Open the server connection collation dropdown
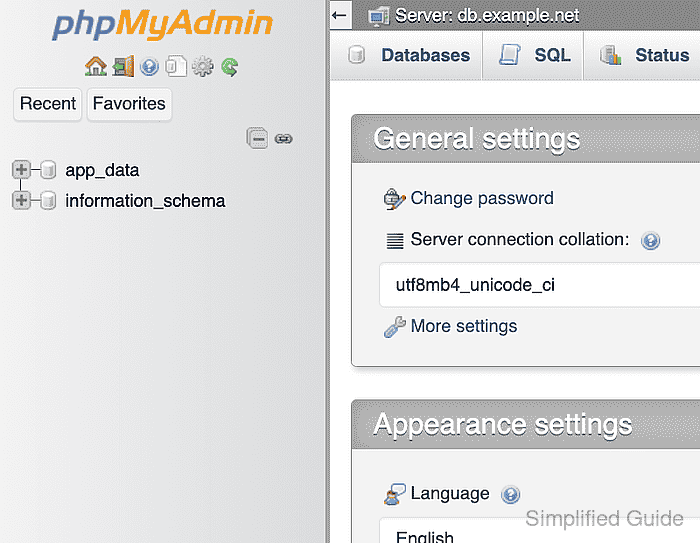This screenshot has height=543, width=700. coord(539,285)
